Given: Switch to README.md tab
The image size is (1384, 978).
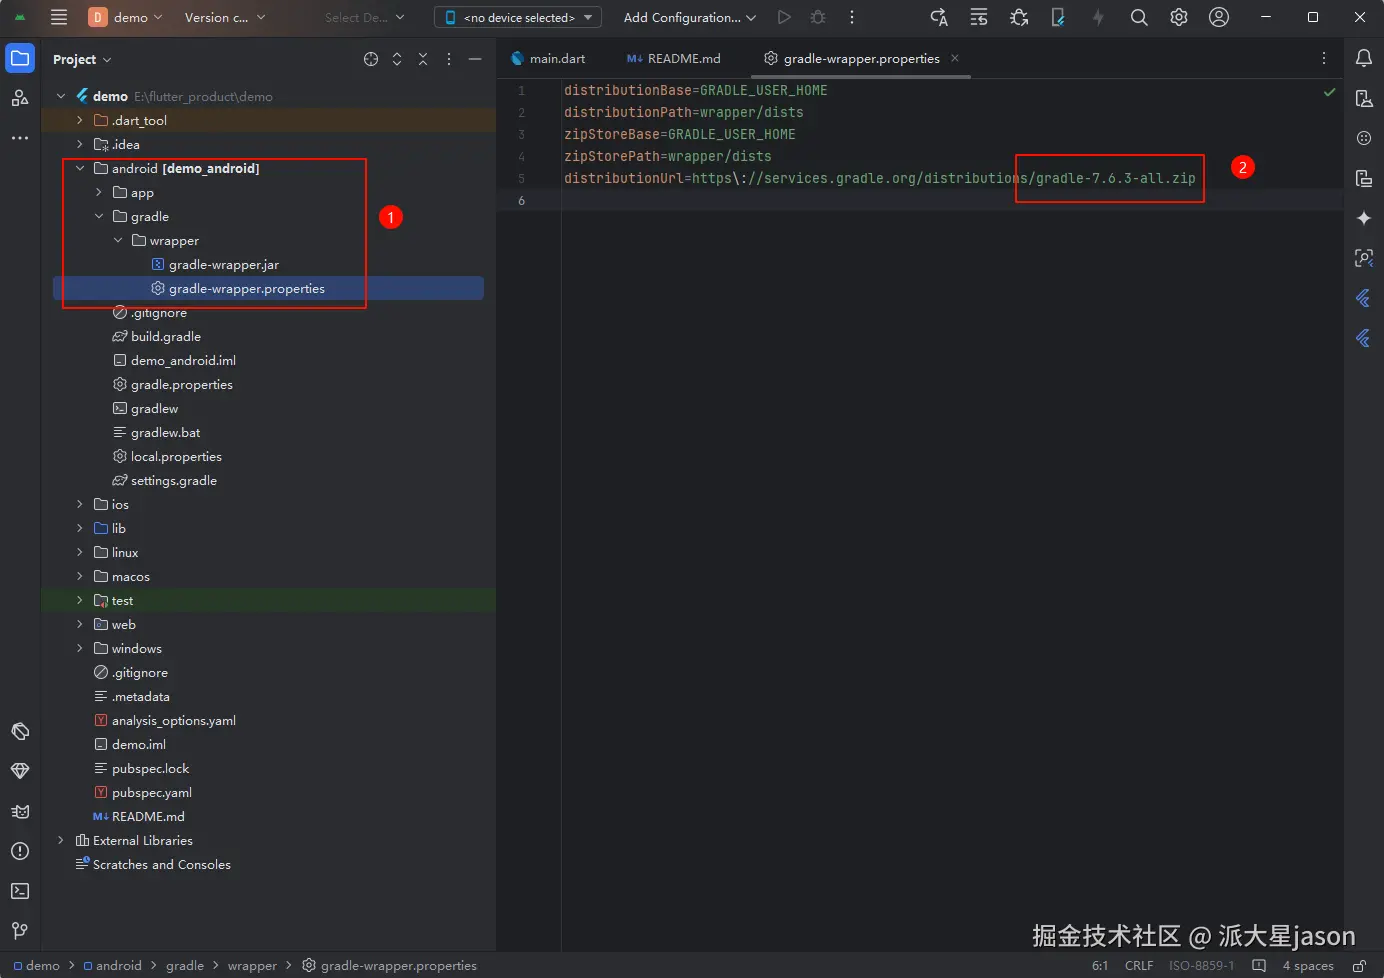Looking at the screenshot, I should tap(673, 58).
